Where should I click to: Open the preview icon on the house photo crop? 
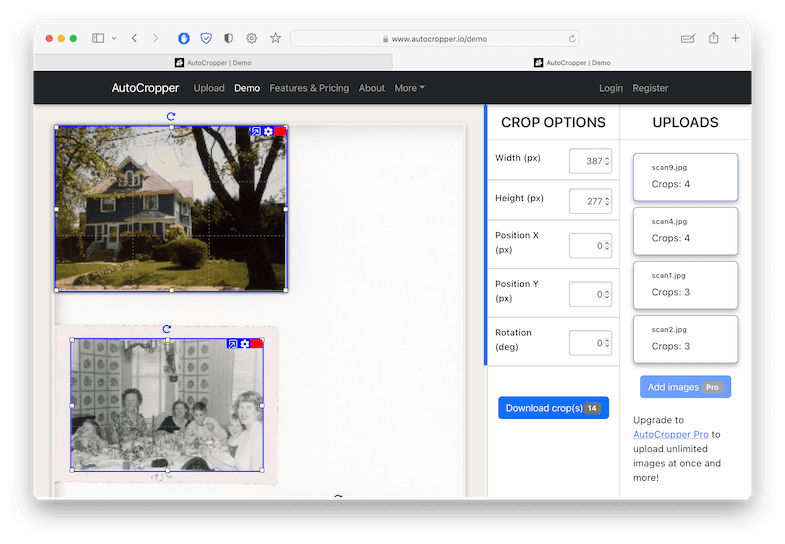pos(256,131)
